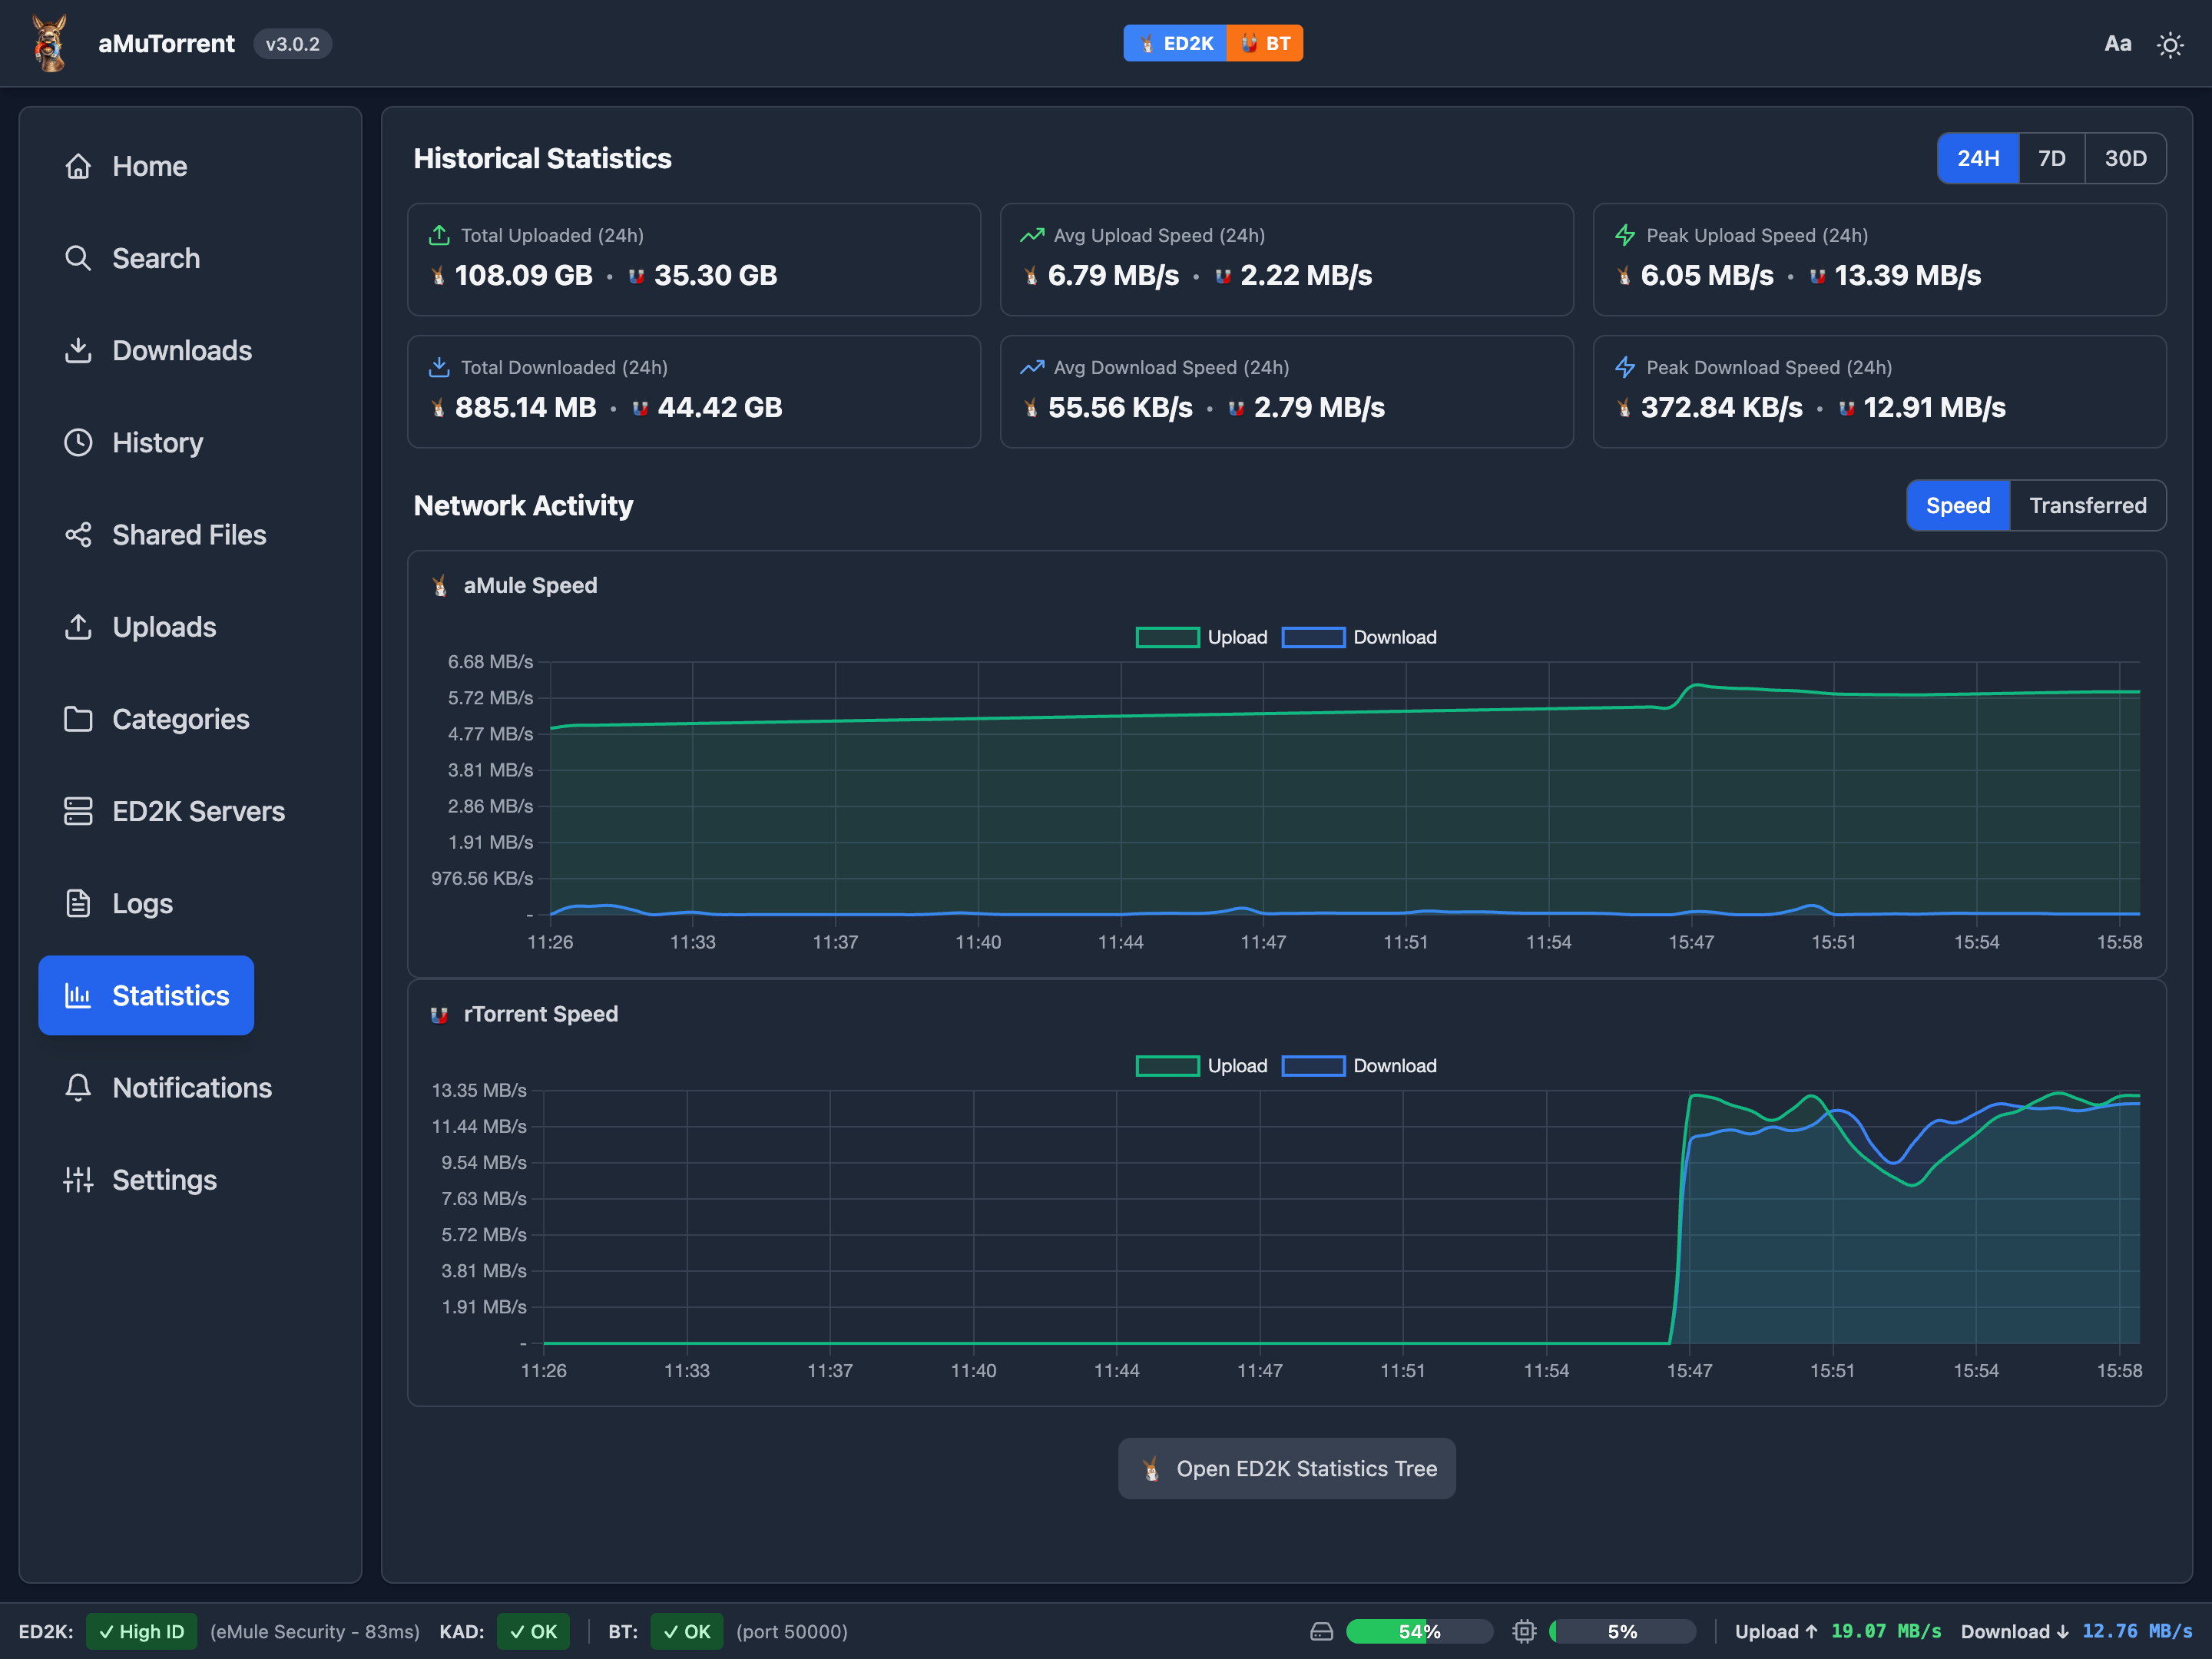
Task: Click the aMuTorrent mule logo icon
Action: coord(50,43)
